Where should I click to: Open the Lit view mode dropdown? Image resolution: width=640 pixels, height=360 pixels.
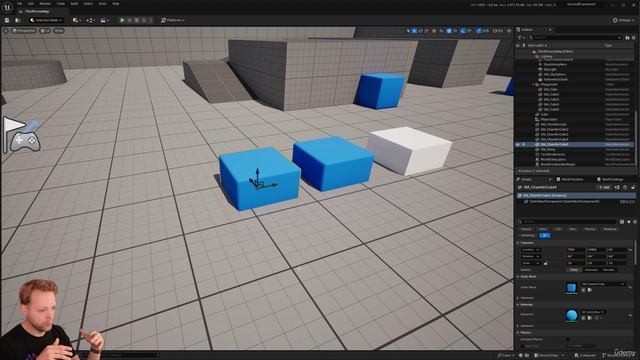coord(45,31)
